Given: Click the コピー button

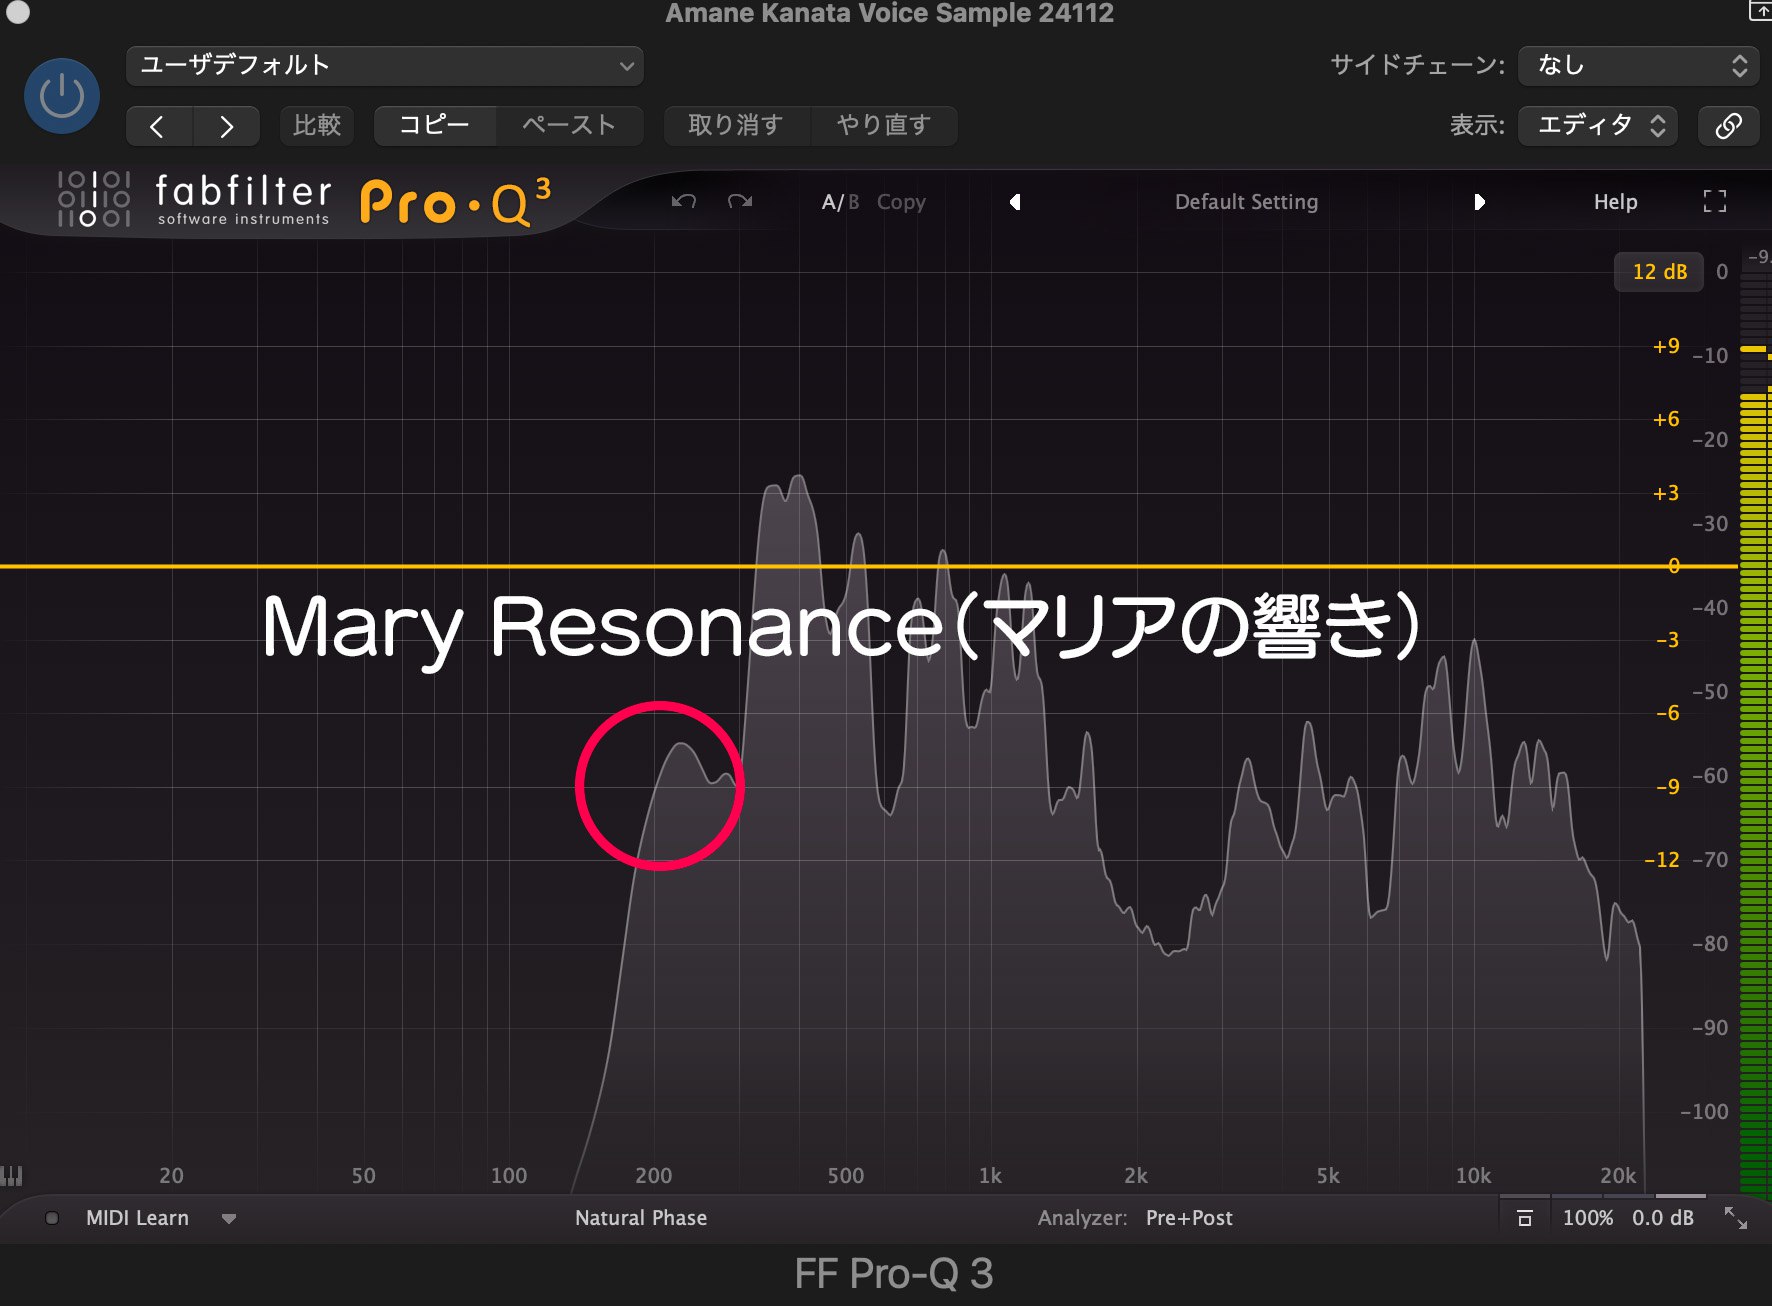Looking at the screenshot, I should (x=434, y=126).
